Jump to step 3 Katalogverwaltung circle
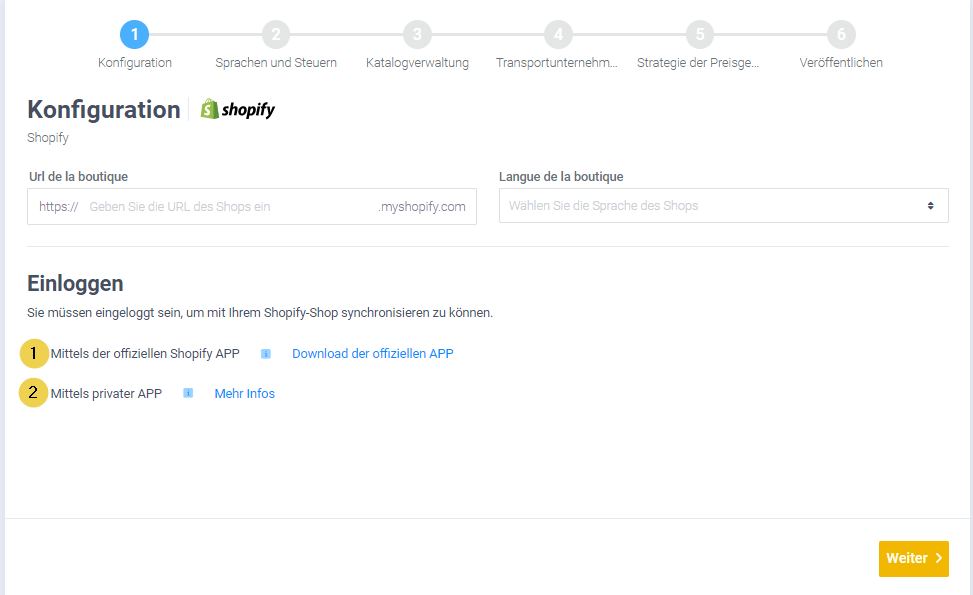The width and height of the screenshot is (973, 595). pyautogui.click(x=417, y=35)
